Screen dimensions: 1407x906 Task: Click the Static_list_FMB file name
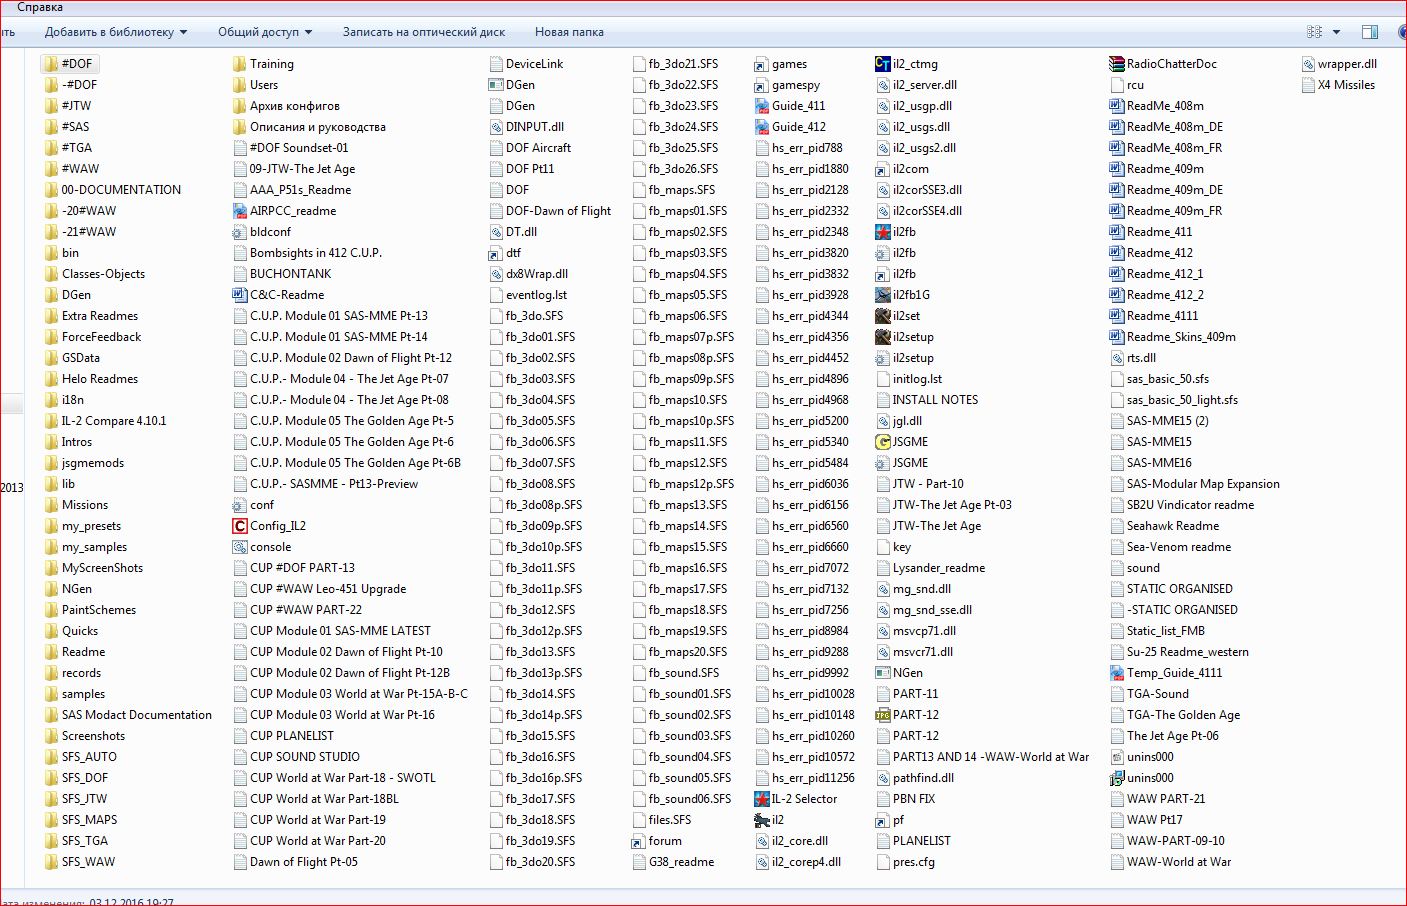tap(1166, 631)
